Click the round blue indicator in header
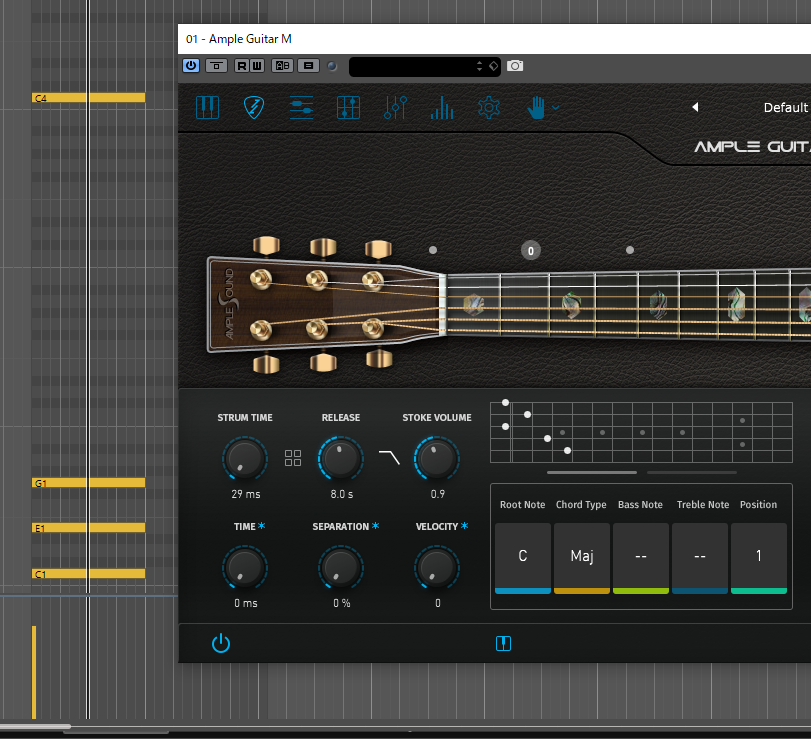811x739 pixels. point(332,66)
